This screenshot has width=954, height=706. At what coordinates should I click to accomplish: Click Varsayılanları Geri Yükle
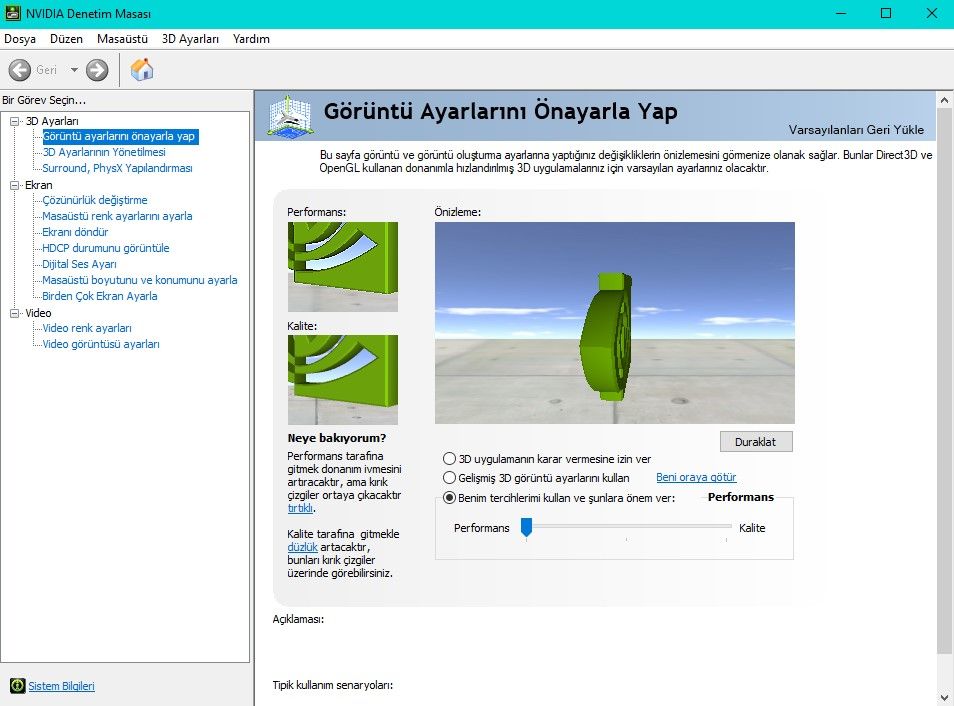coord(856,130)
